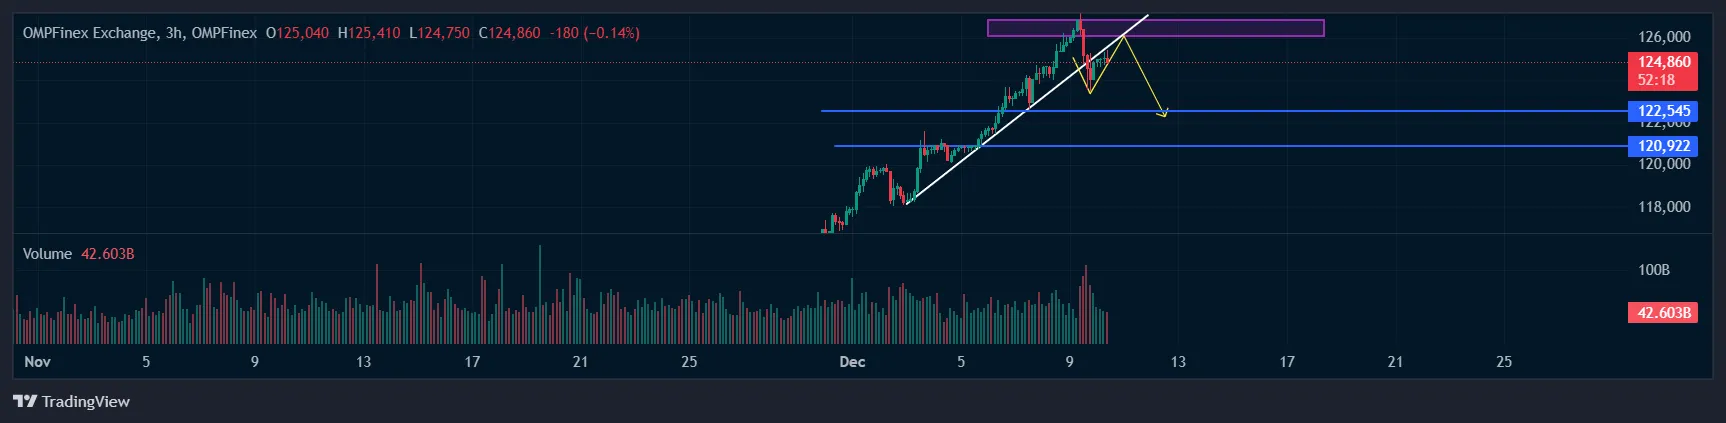Image resolution: width=1726 pixels, height=423 pixels.
Task: Click the Nov label on time axis
Action: 37,362
